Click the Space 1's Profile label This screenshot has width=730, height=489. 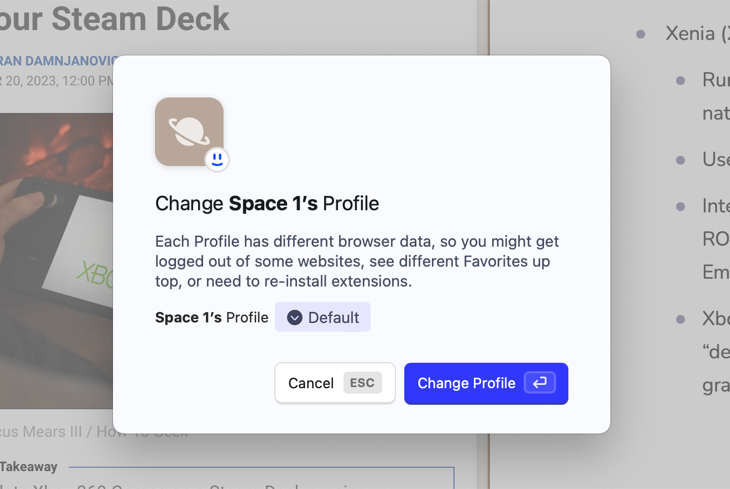(212, 318)
